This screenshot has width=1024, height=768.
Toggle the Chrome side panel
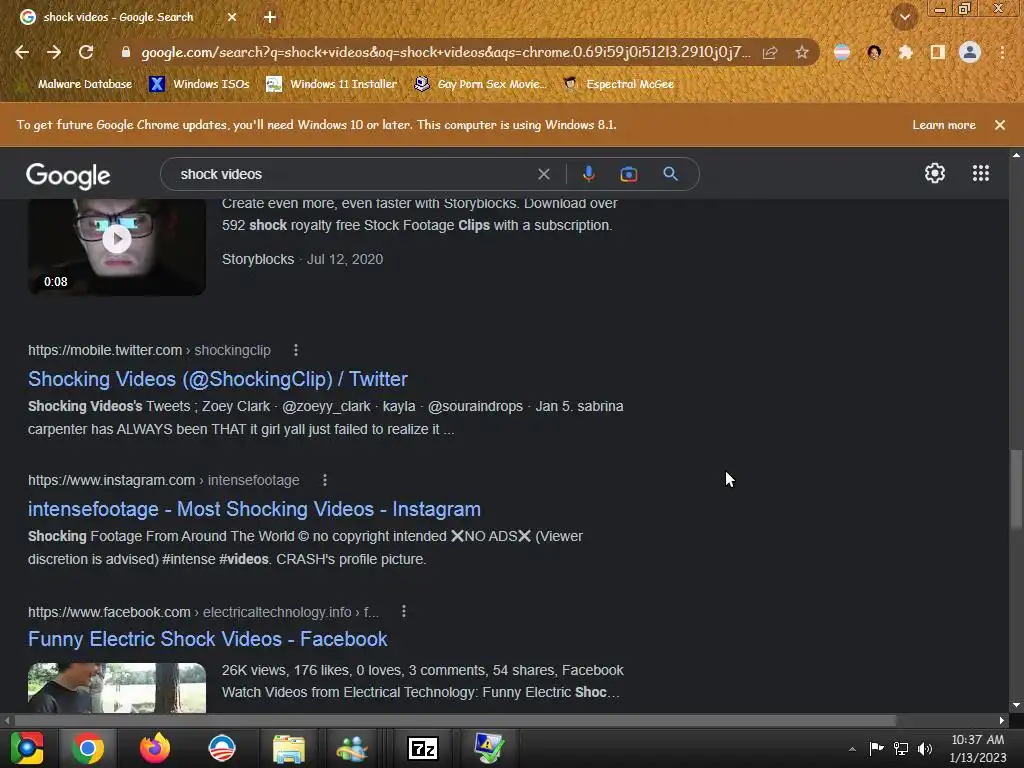(938, 52)
